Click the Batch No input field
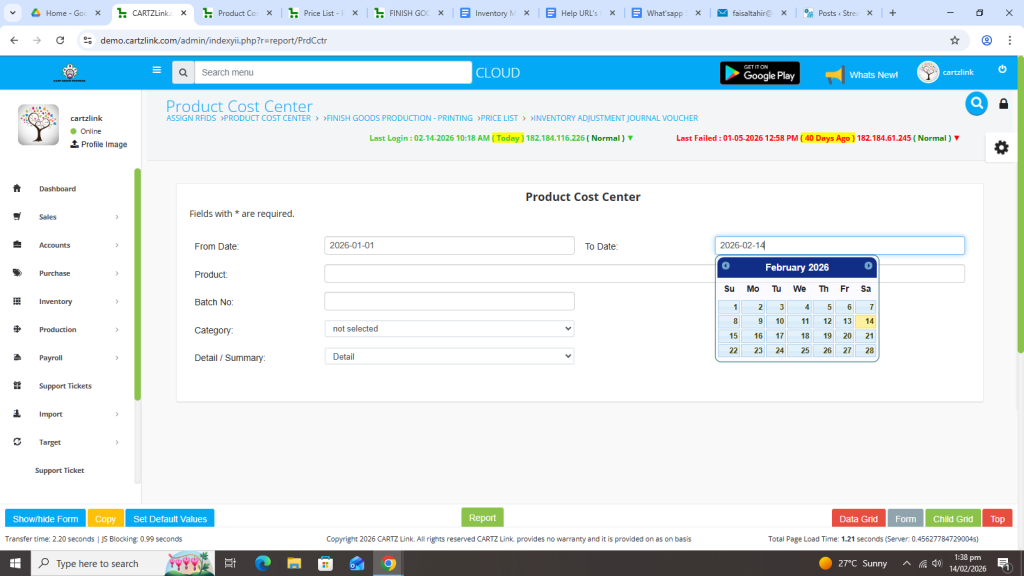 (x=449, y=301)
